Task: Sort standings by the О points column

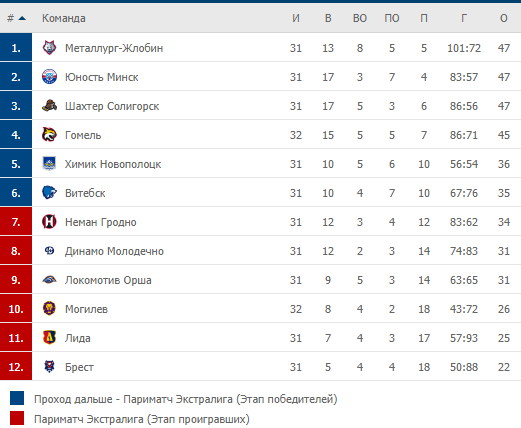Action: pyautogui.click(x=504, y=18)
